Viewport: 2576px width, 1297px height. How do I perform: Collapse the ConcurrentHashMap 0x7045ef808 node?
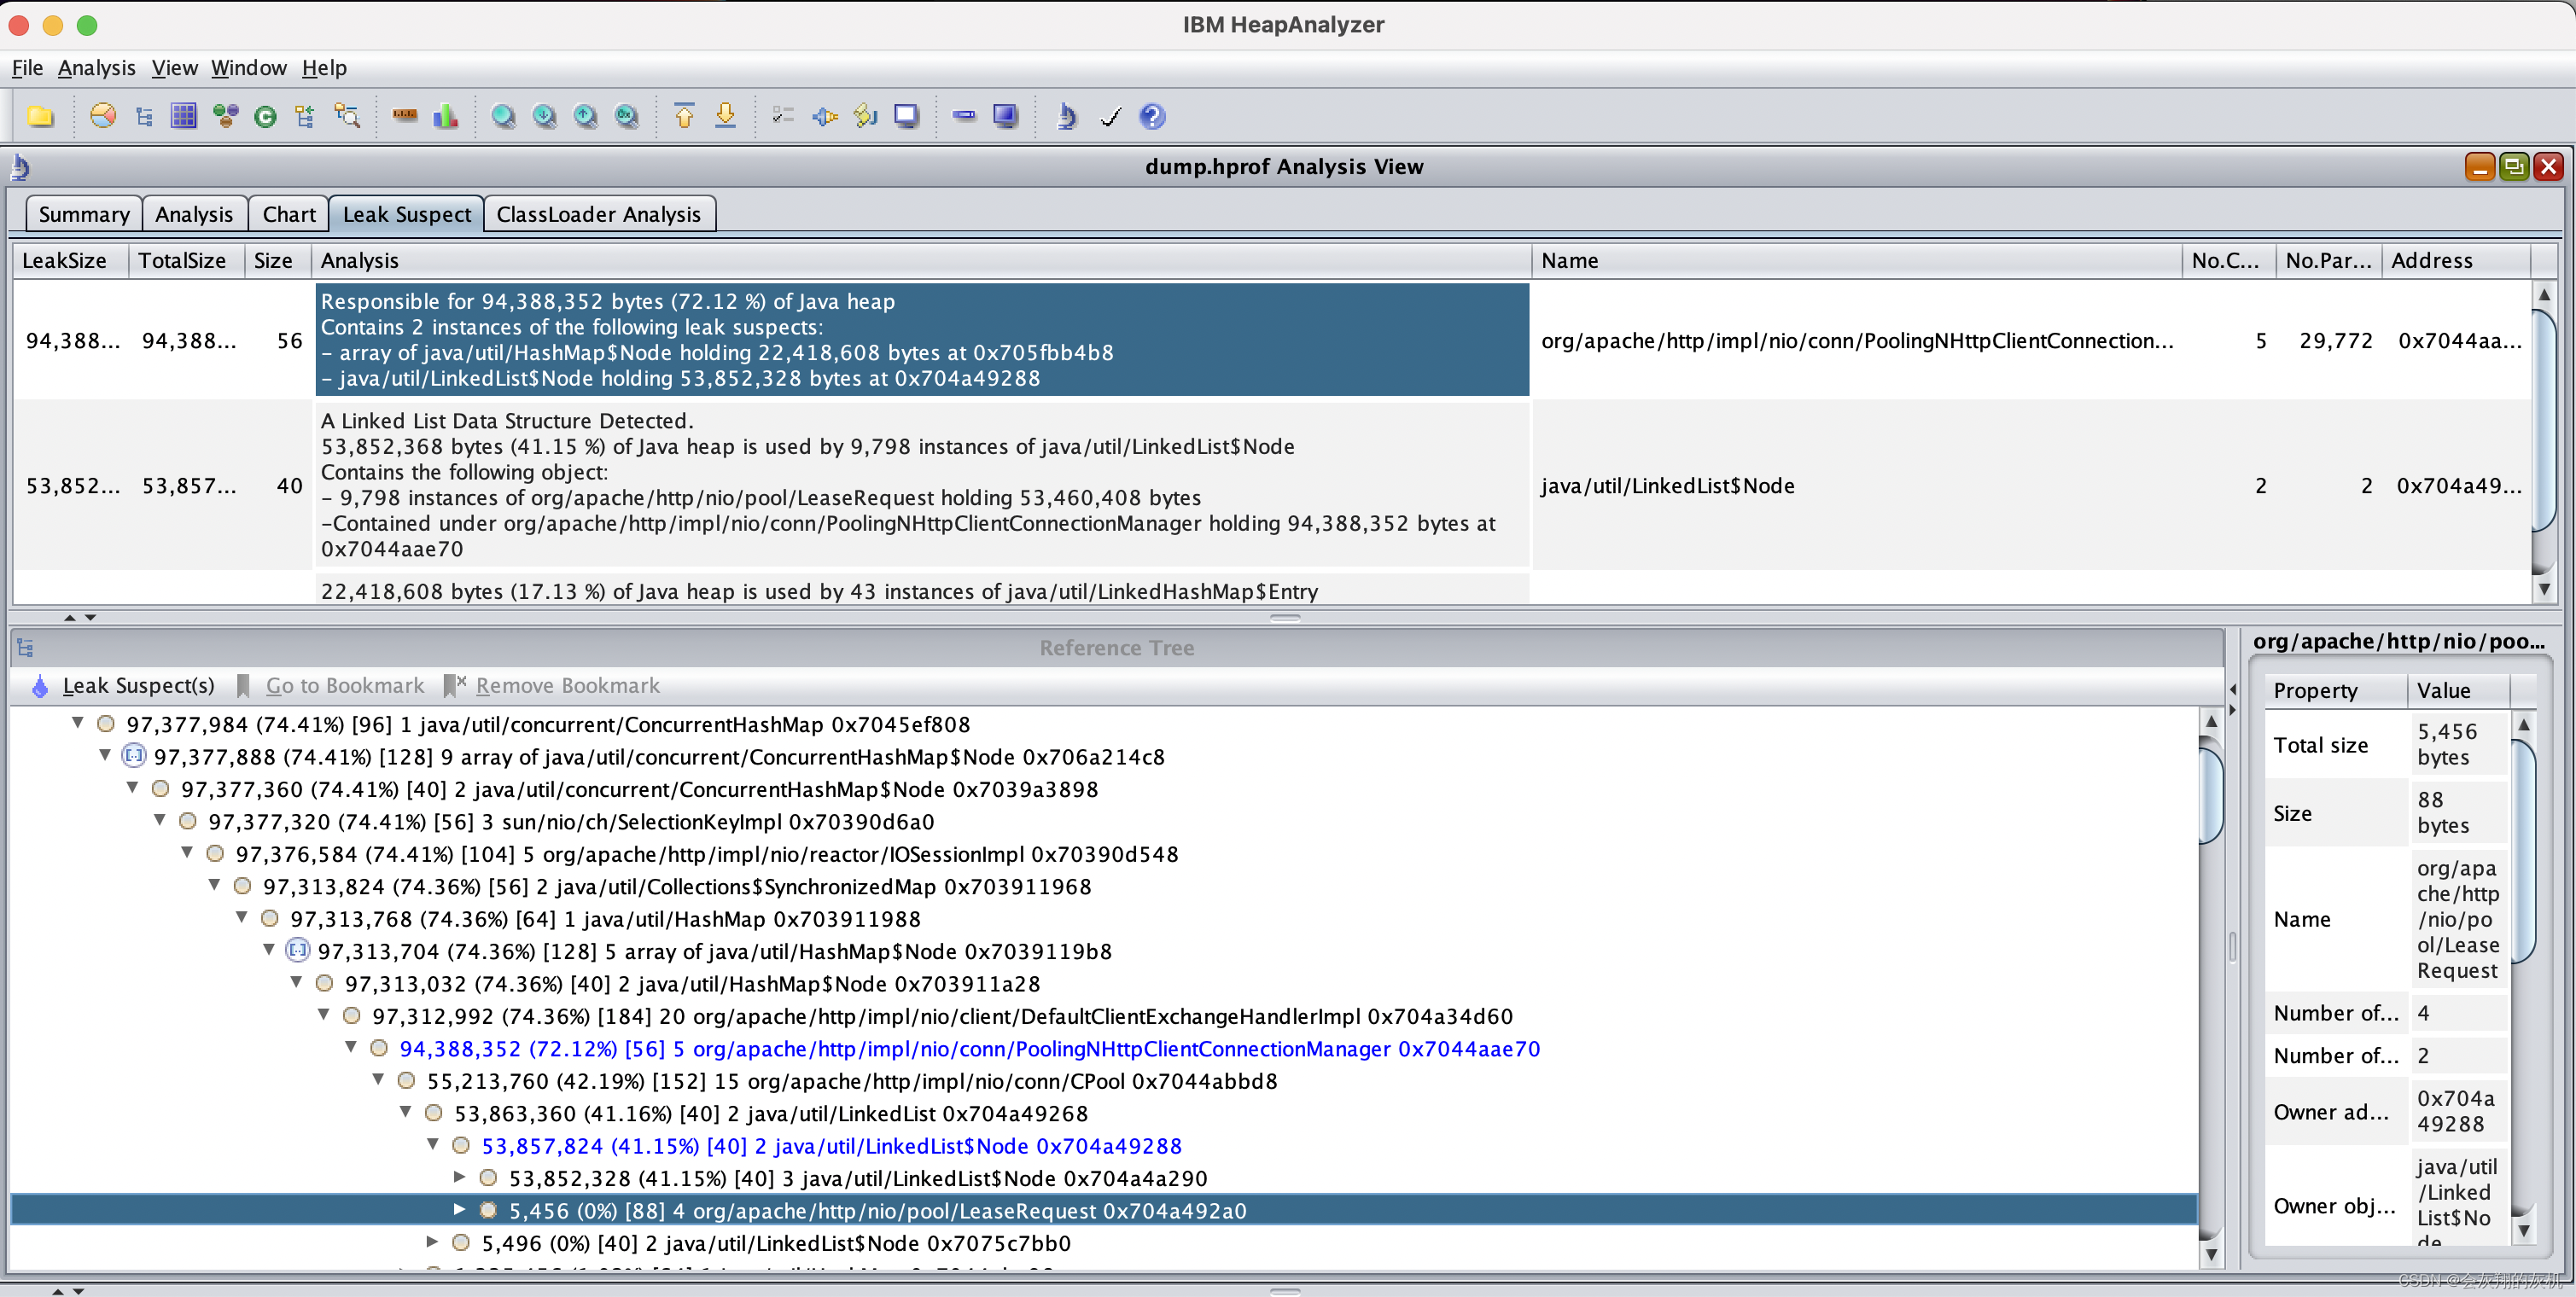click(77, 723)
